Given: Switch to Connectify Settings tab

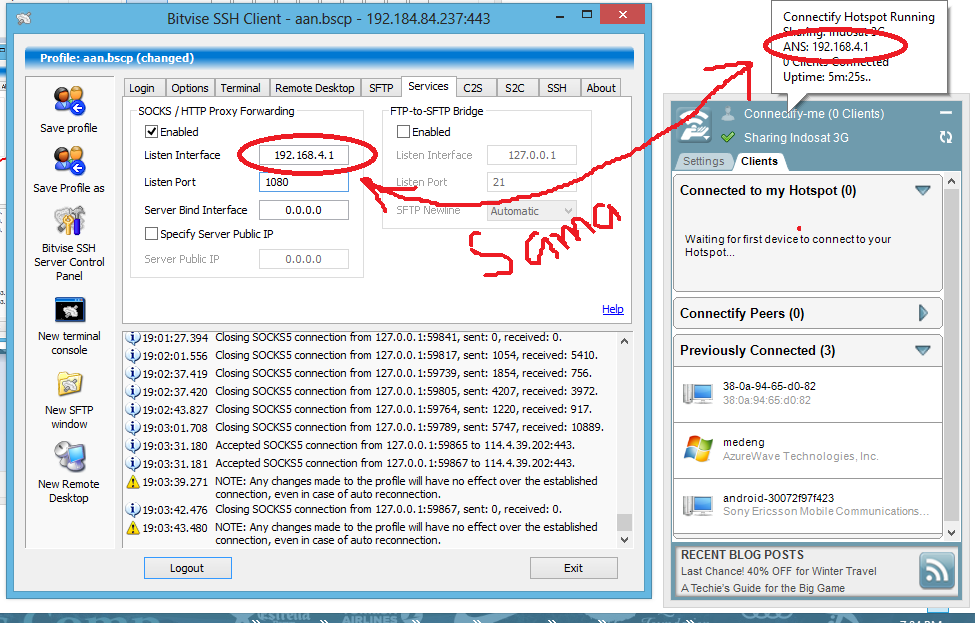Looking at the screenshot, I should pos(703,162).
